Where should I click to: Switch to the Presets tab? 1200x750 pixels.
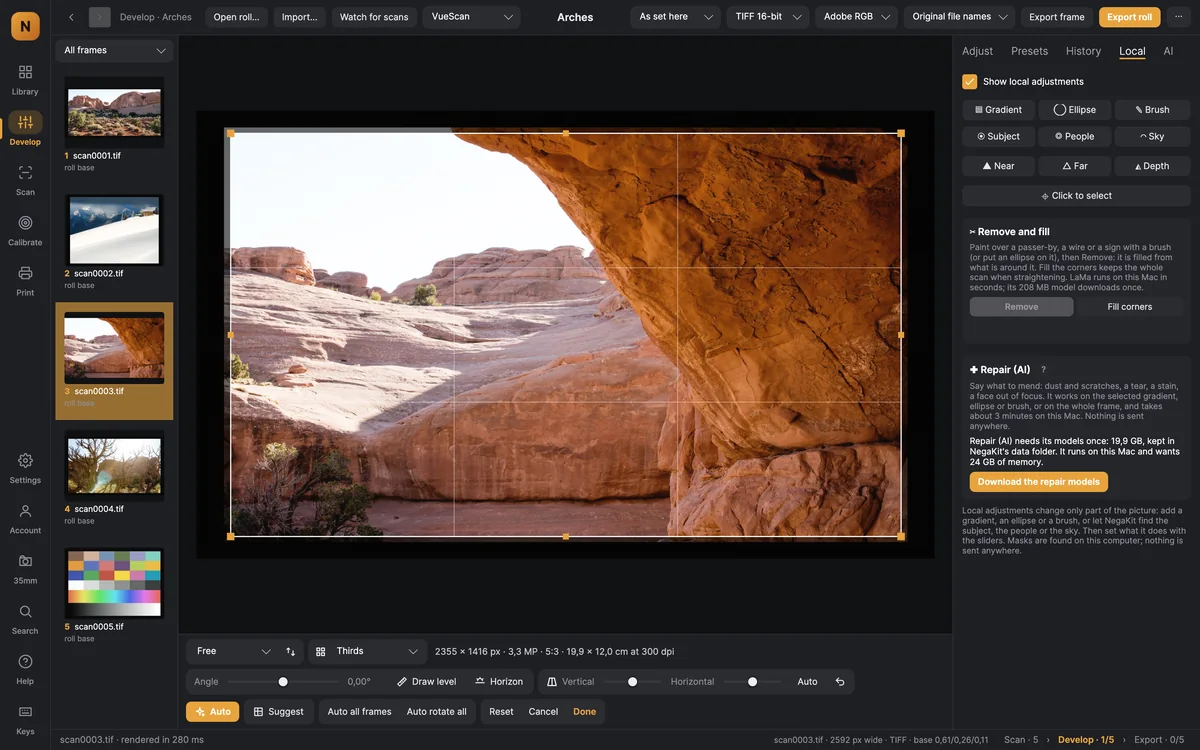(1029, 51)
